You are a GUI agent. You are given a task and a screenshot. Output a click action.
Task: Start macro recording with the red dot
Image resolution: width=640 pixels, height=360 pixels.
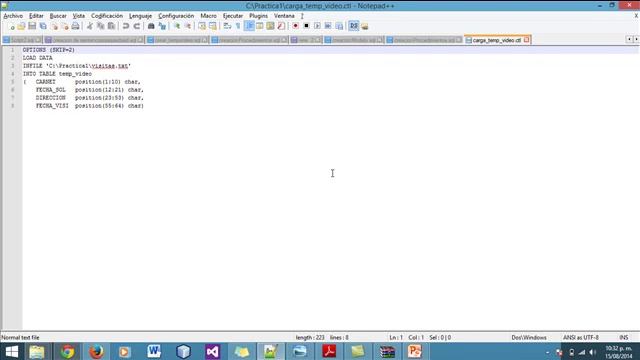tap(295, 26)
